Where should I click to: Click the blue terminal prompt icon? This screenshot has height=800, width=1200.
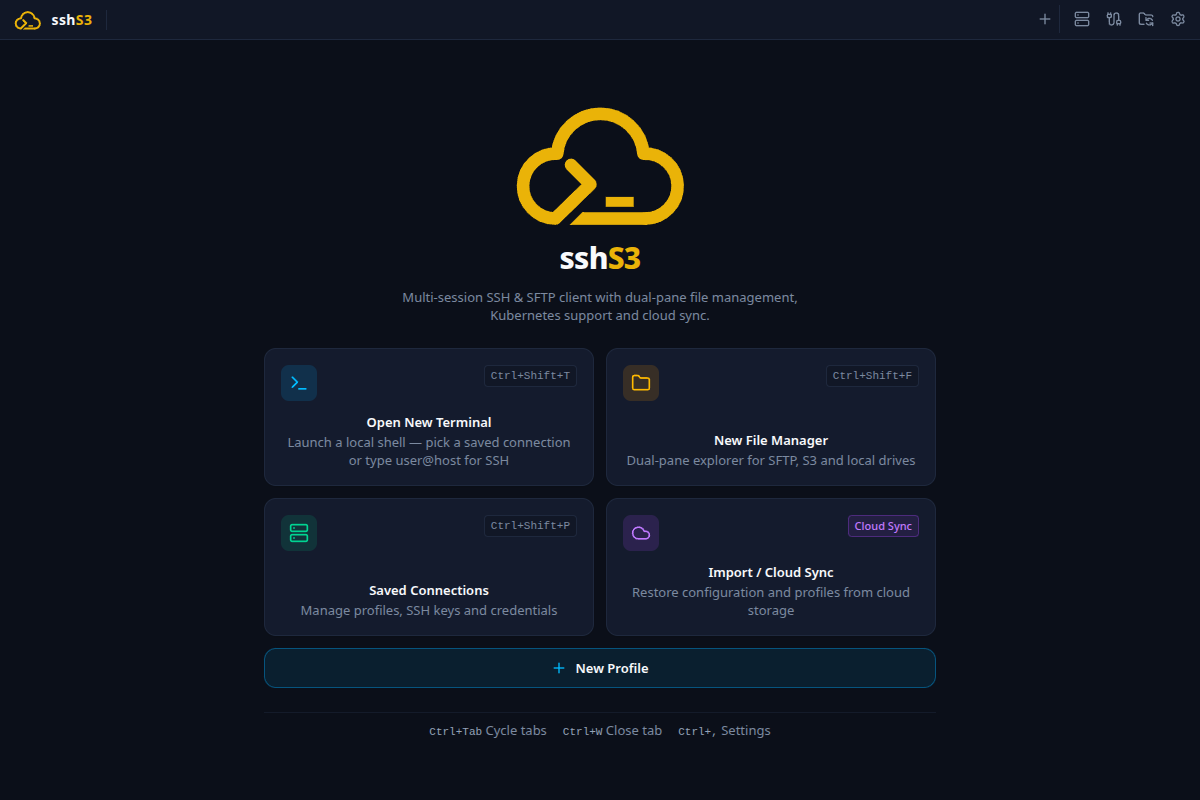tap(299, 383)
